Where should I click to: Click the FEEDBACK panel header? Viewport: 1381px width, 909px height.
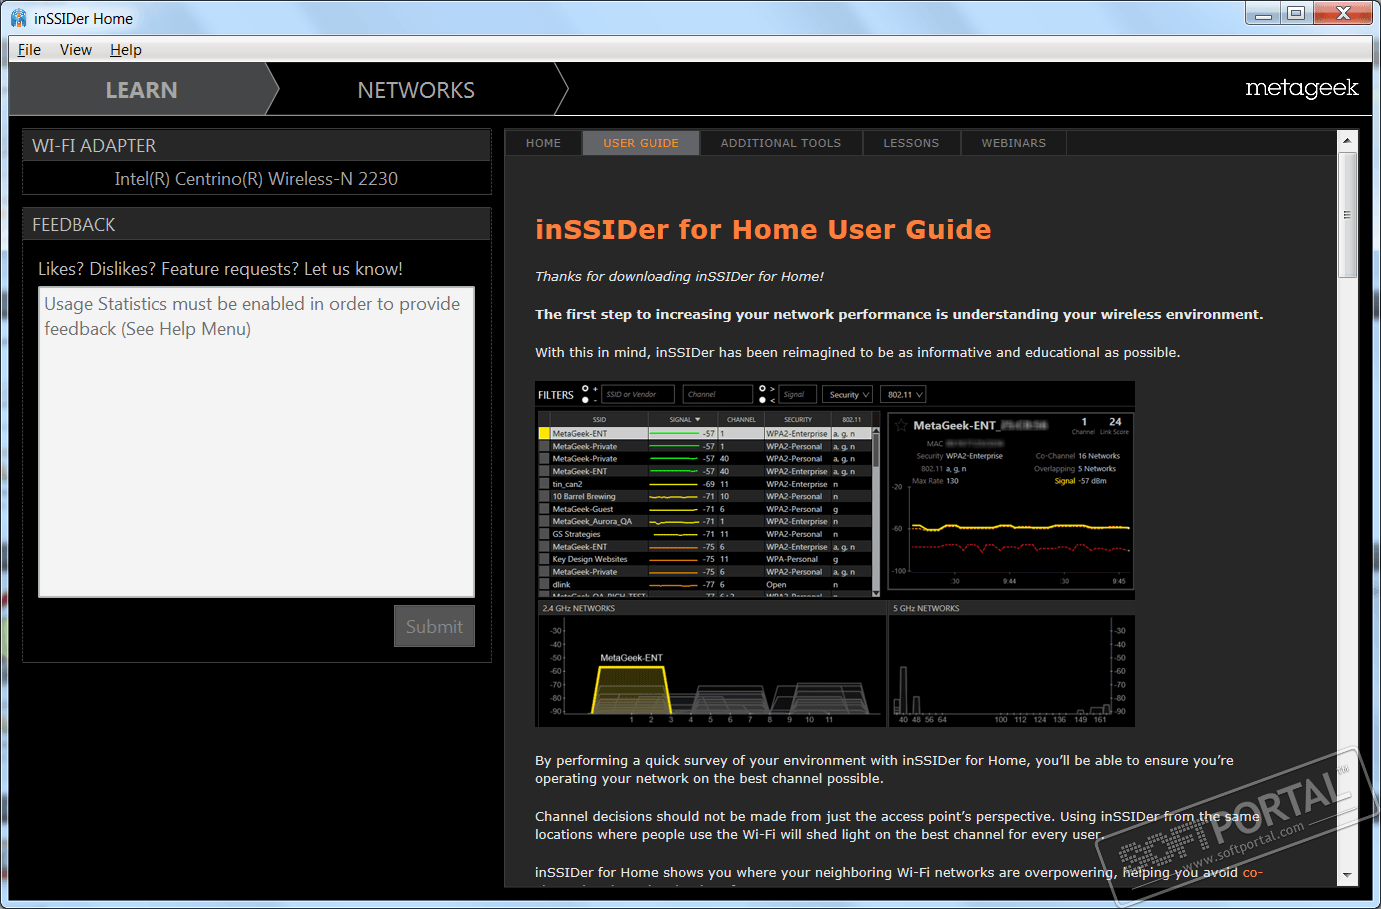tap(256, 224)
